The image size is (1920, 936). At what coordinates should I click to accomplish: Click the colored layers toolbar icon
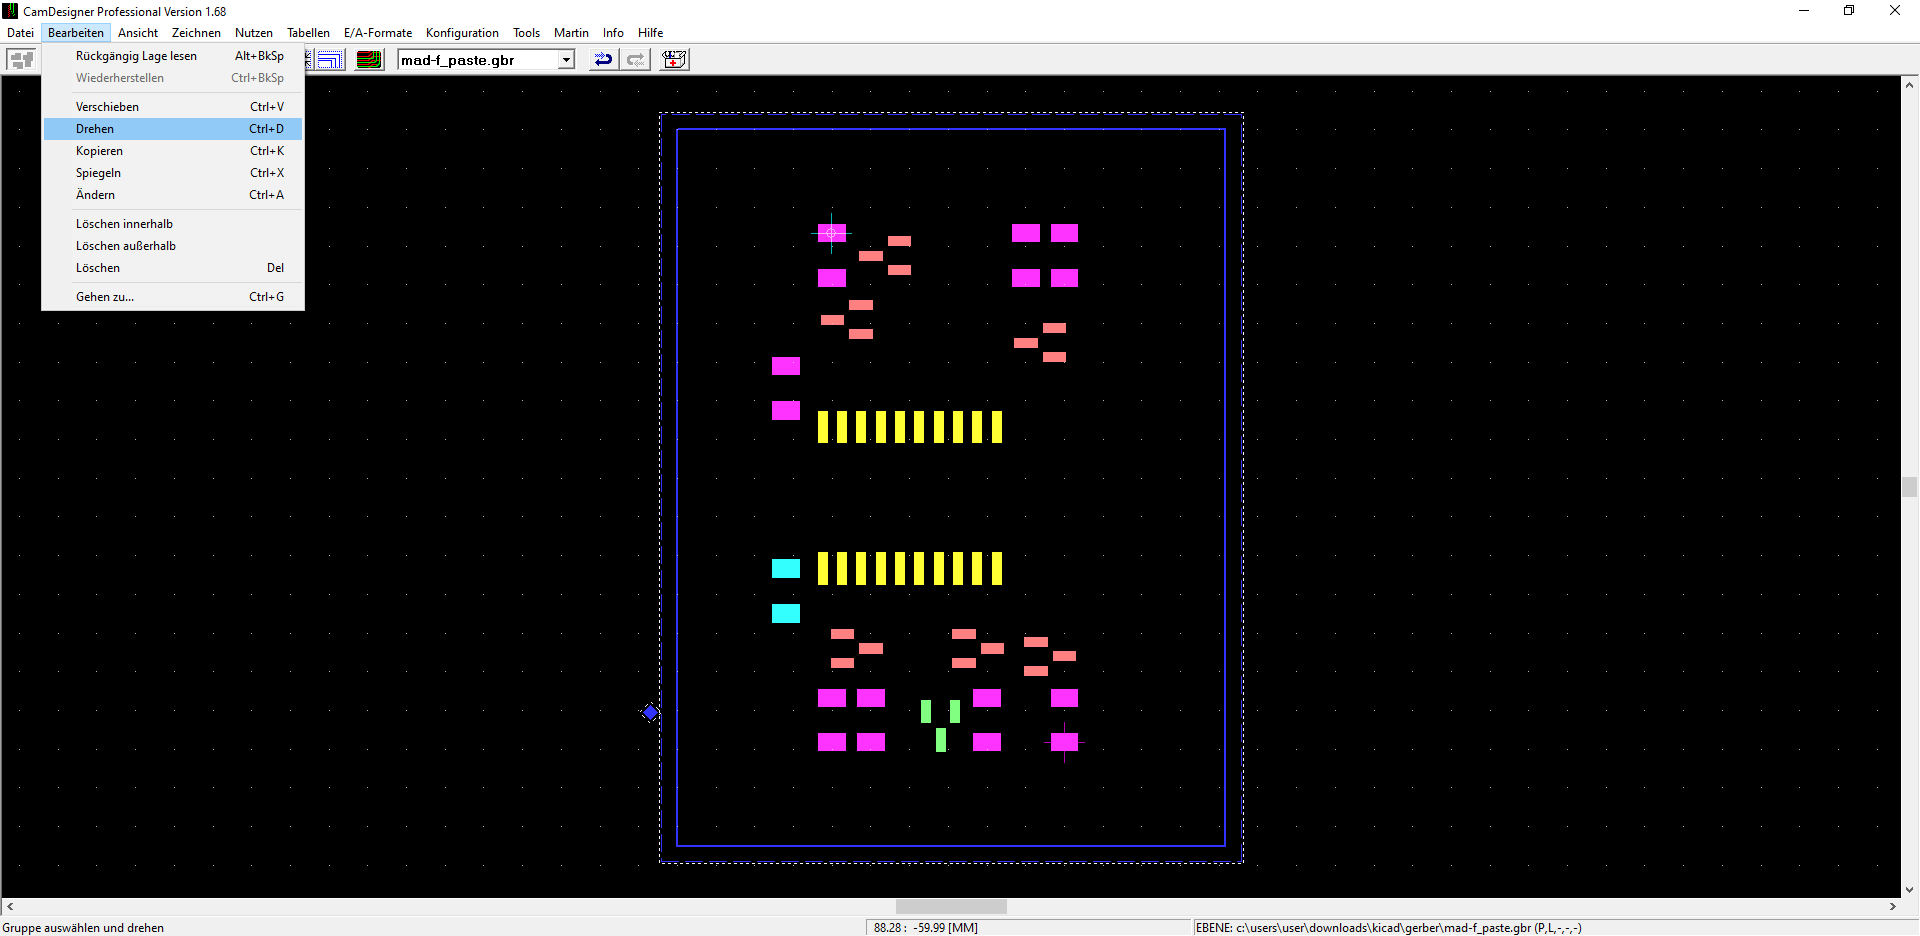[369, 60]
